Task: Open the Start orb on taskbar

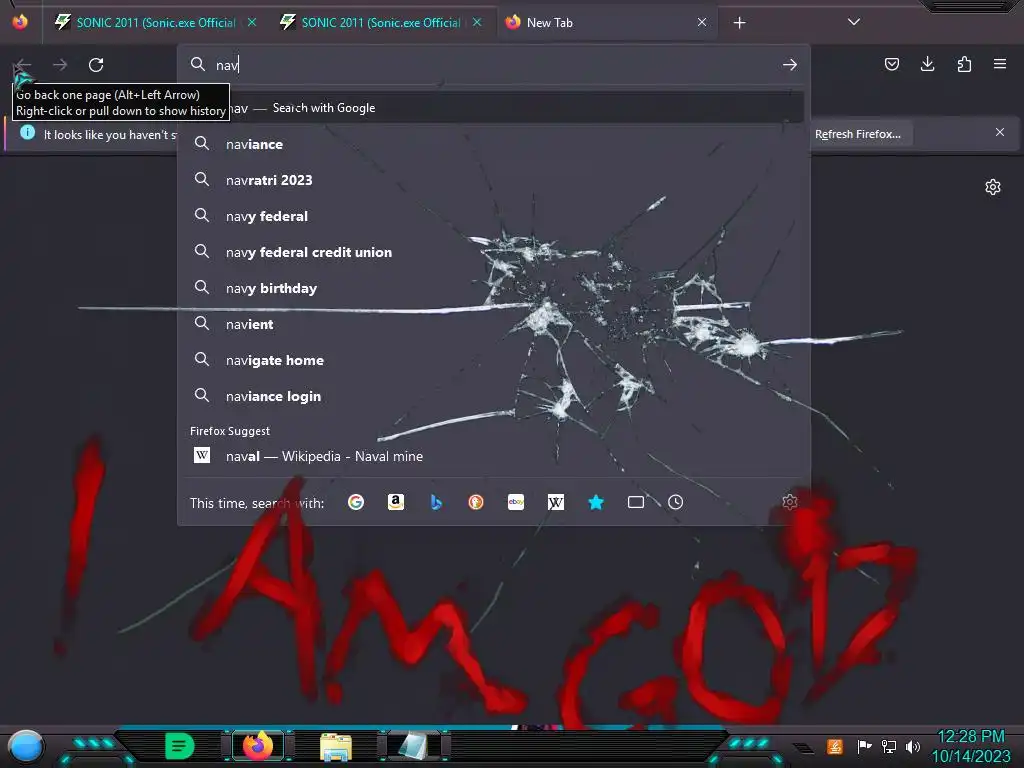Action: (x=26, y=747)
